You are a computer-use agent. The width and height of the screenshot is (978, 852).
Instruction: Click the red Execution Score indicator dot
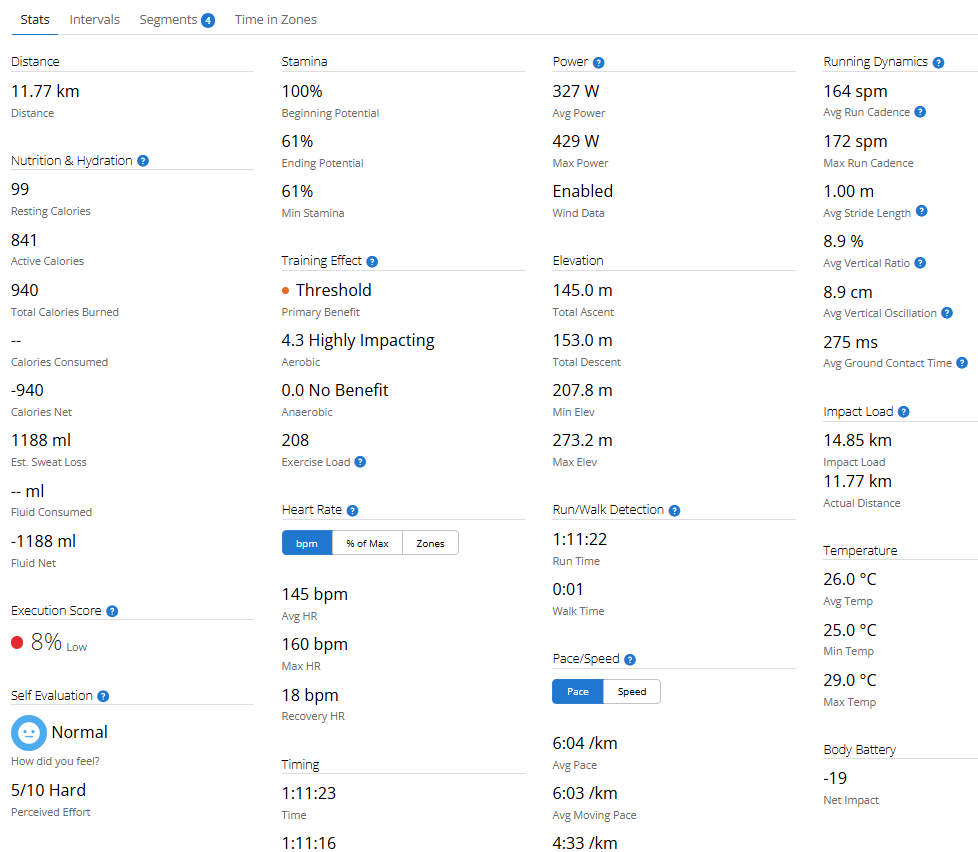click(x=17, y=643)
